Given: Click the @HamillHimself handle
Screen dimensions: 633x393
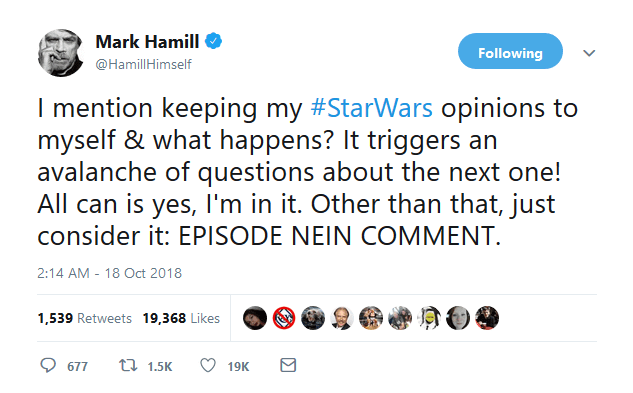Looking at the screenshot, I should click(143, 64).
